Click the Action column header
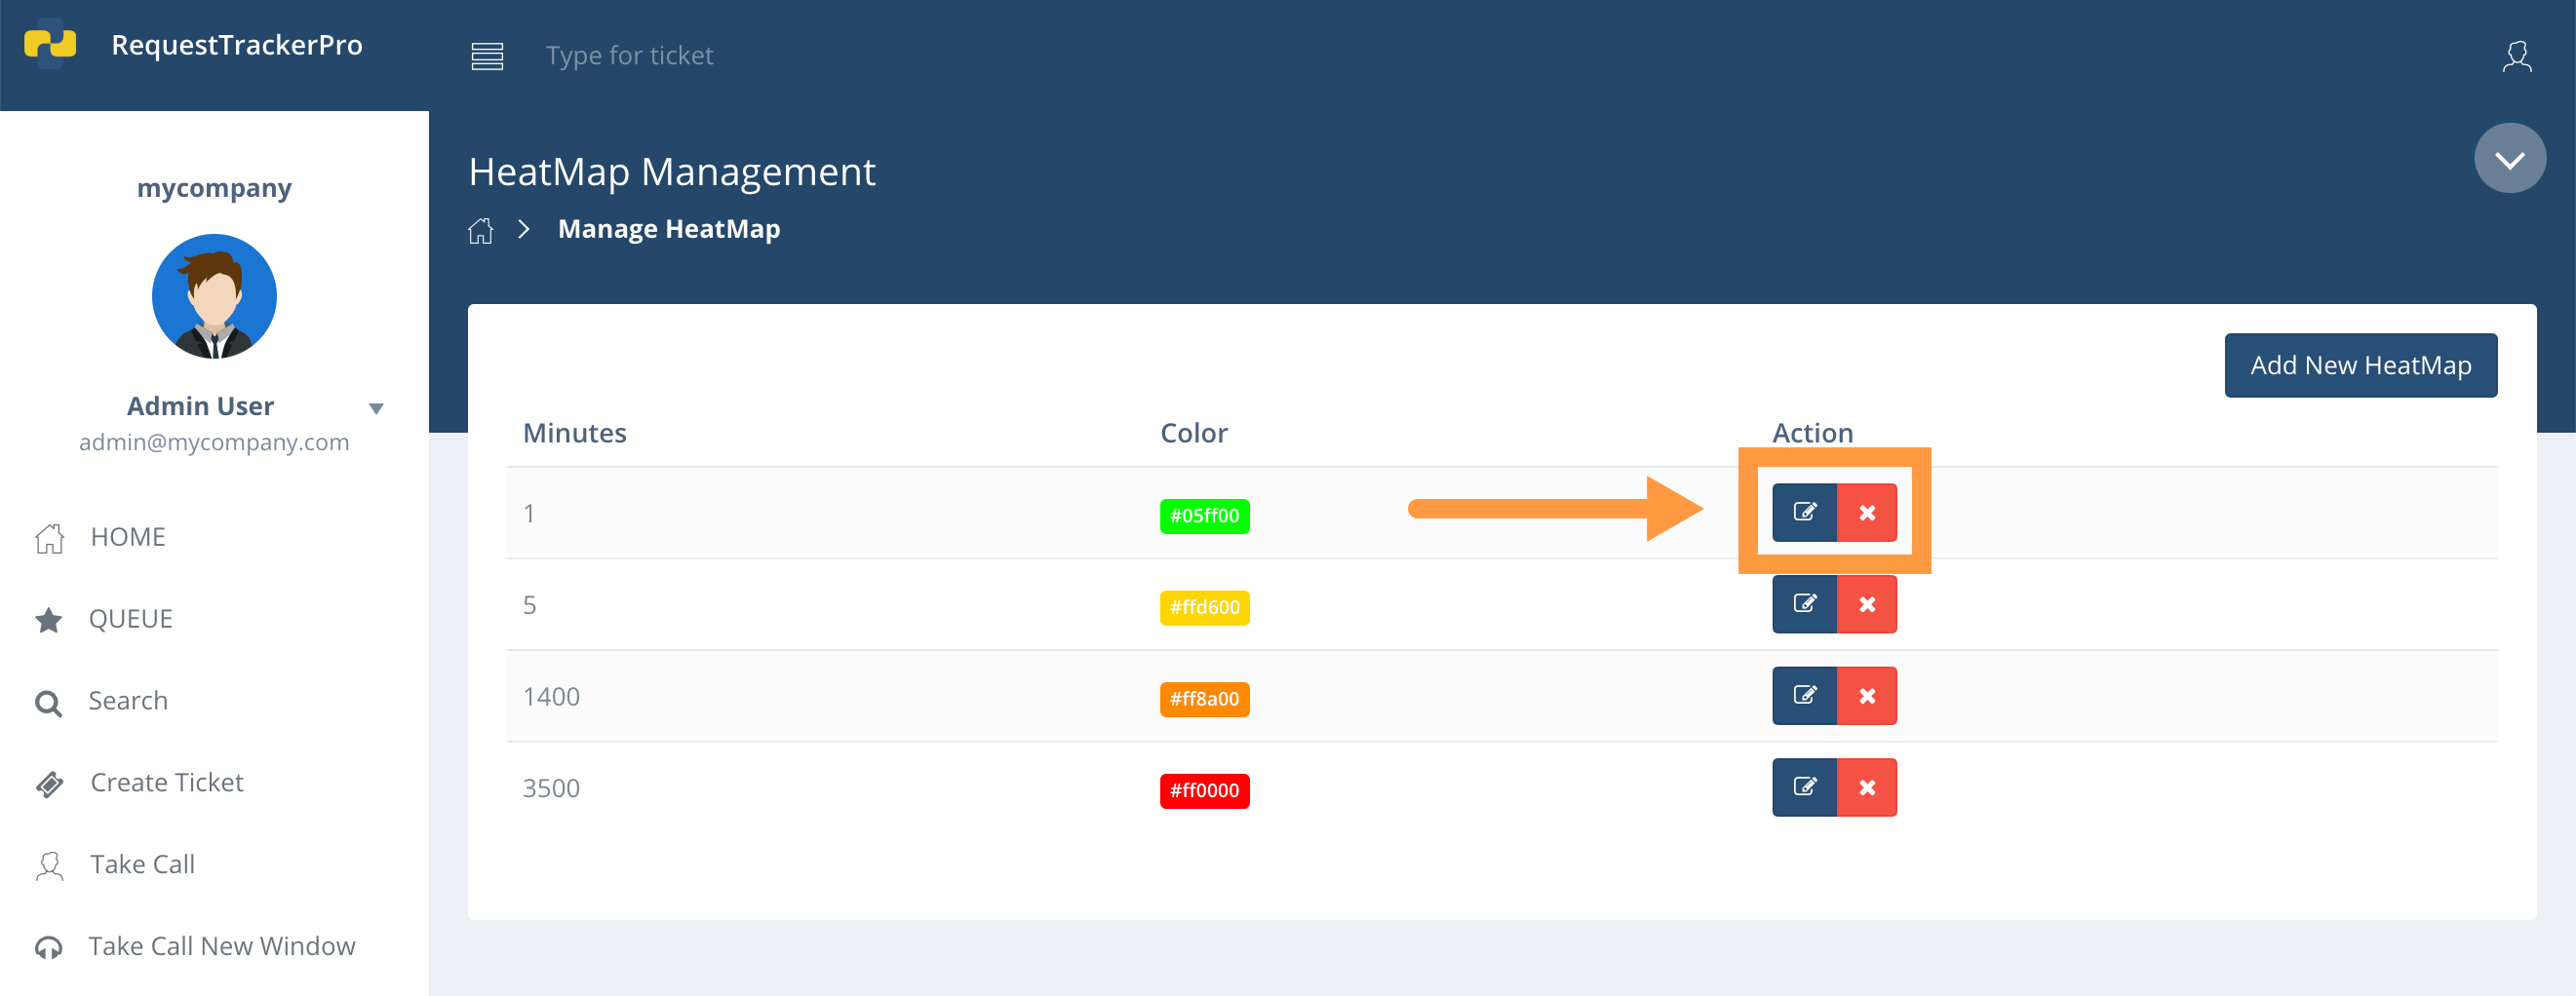The width and height of the screenshot is (2576, 996). [1812, 433]
